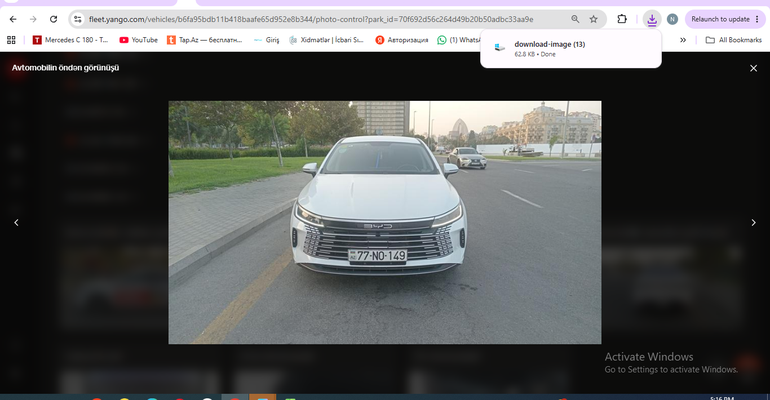Close the photo viewer with the X

coord(753,68)
